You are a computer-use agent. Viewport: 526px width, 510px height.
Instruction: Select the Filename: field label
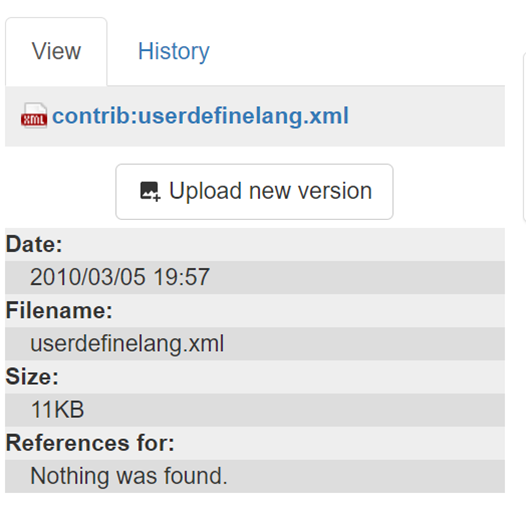(59, 310)
